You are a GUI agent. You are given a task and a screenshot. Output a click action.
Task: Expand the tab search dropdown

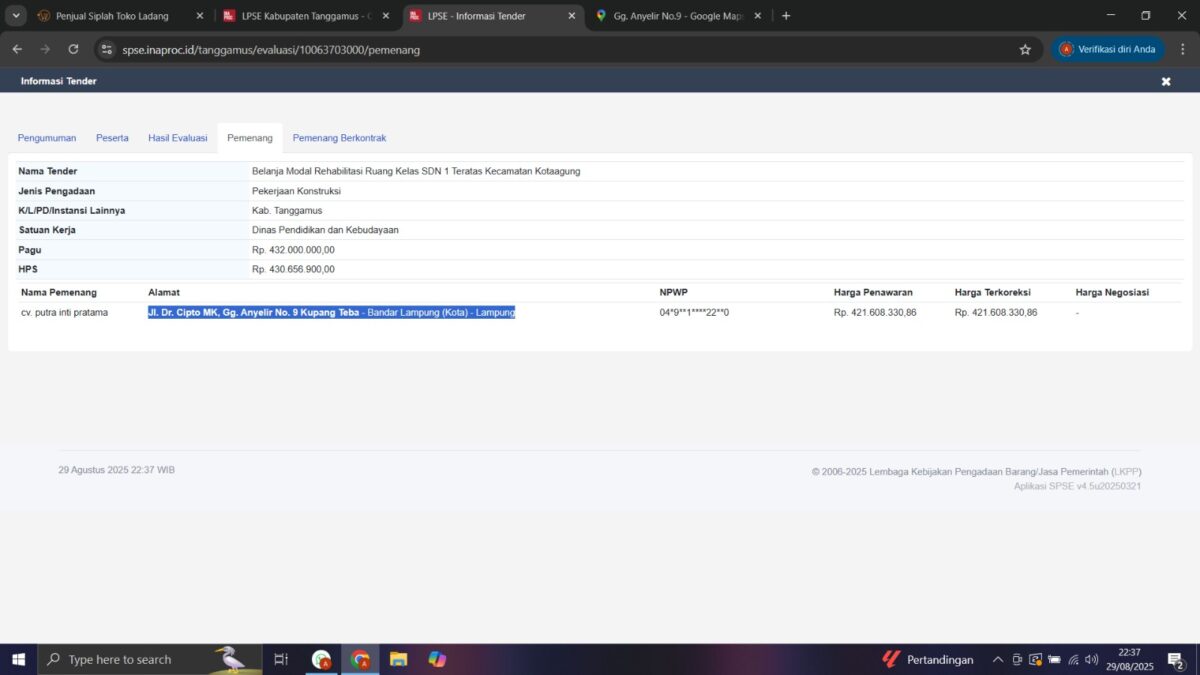click(17, 16)
